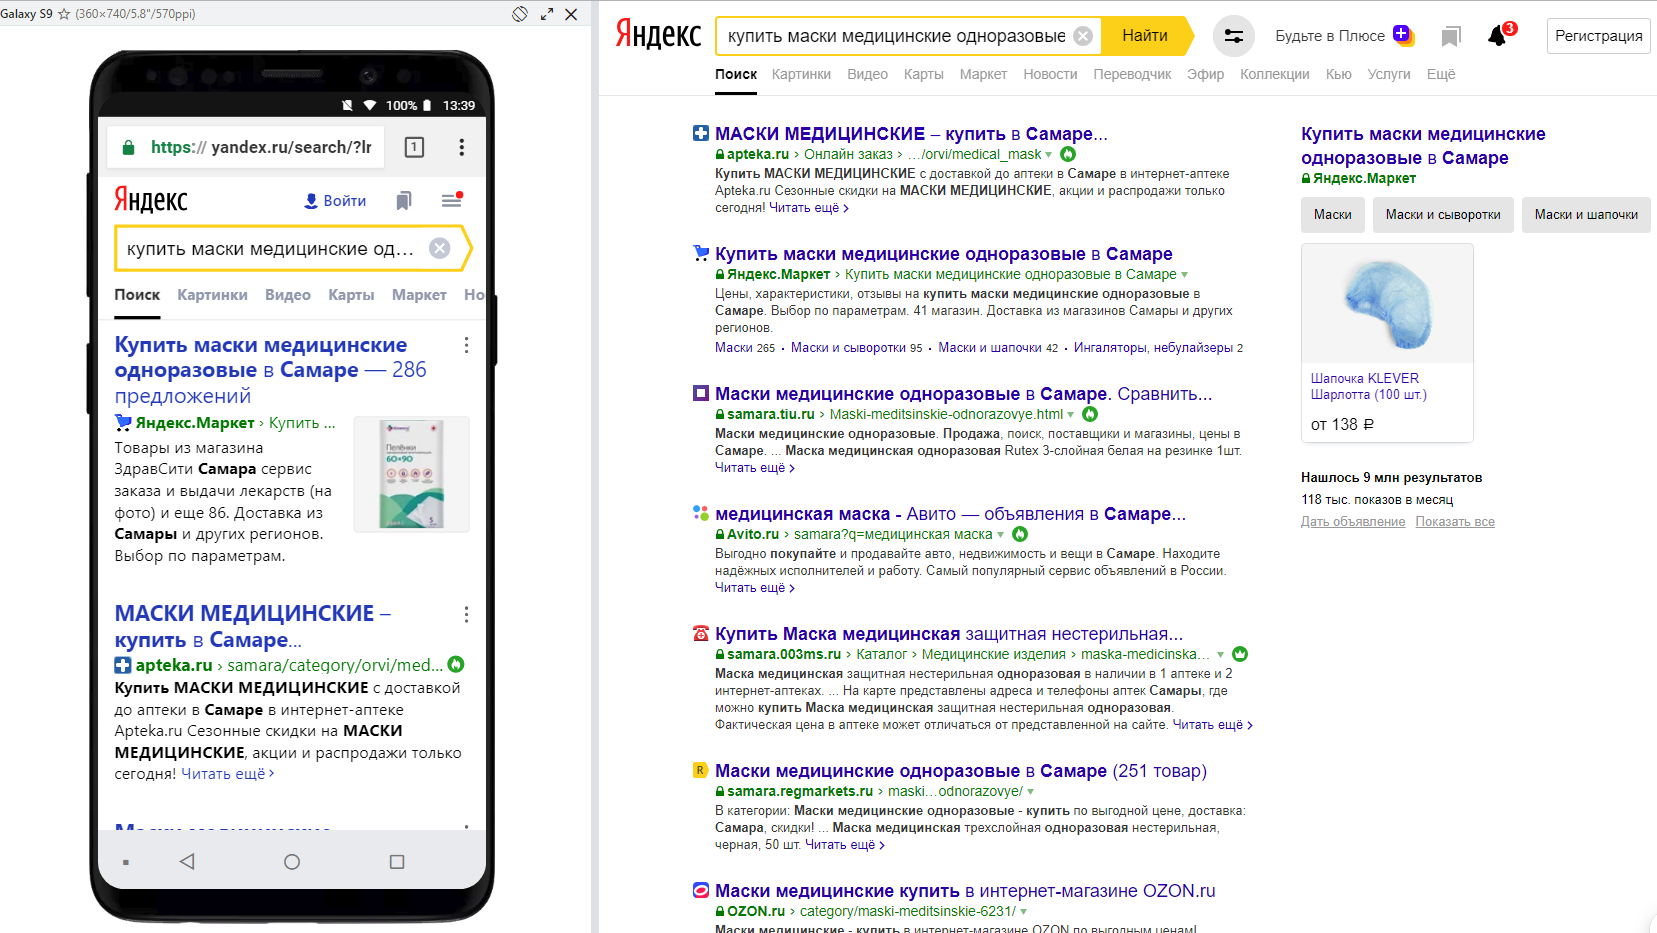Switch to Картинки tab on desktop
The height and width of the screenshot is (933, 1657).
coord(801,74)
